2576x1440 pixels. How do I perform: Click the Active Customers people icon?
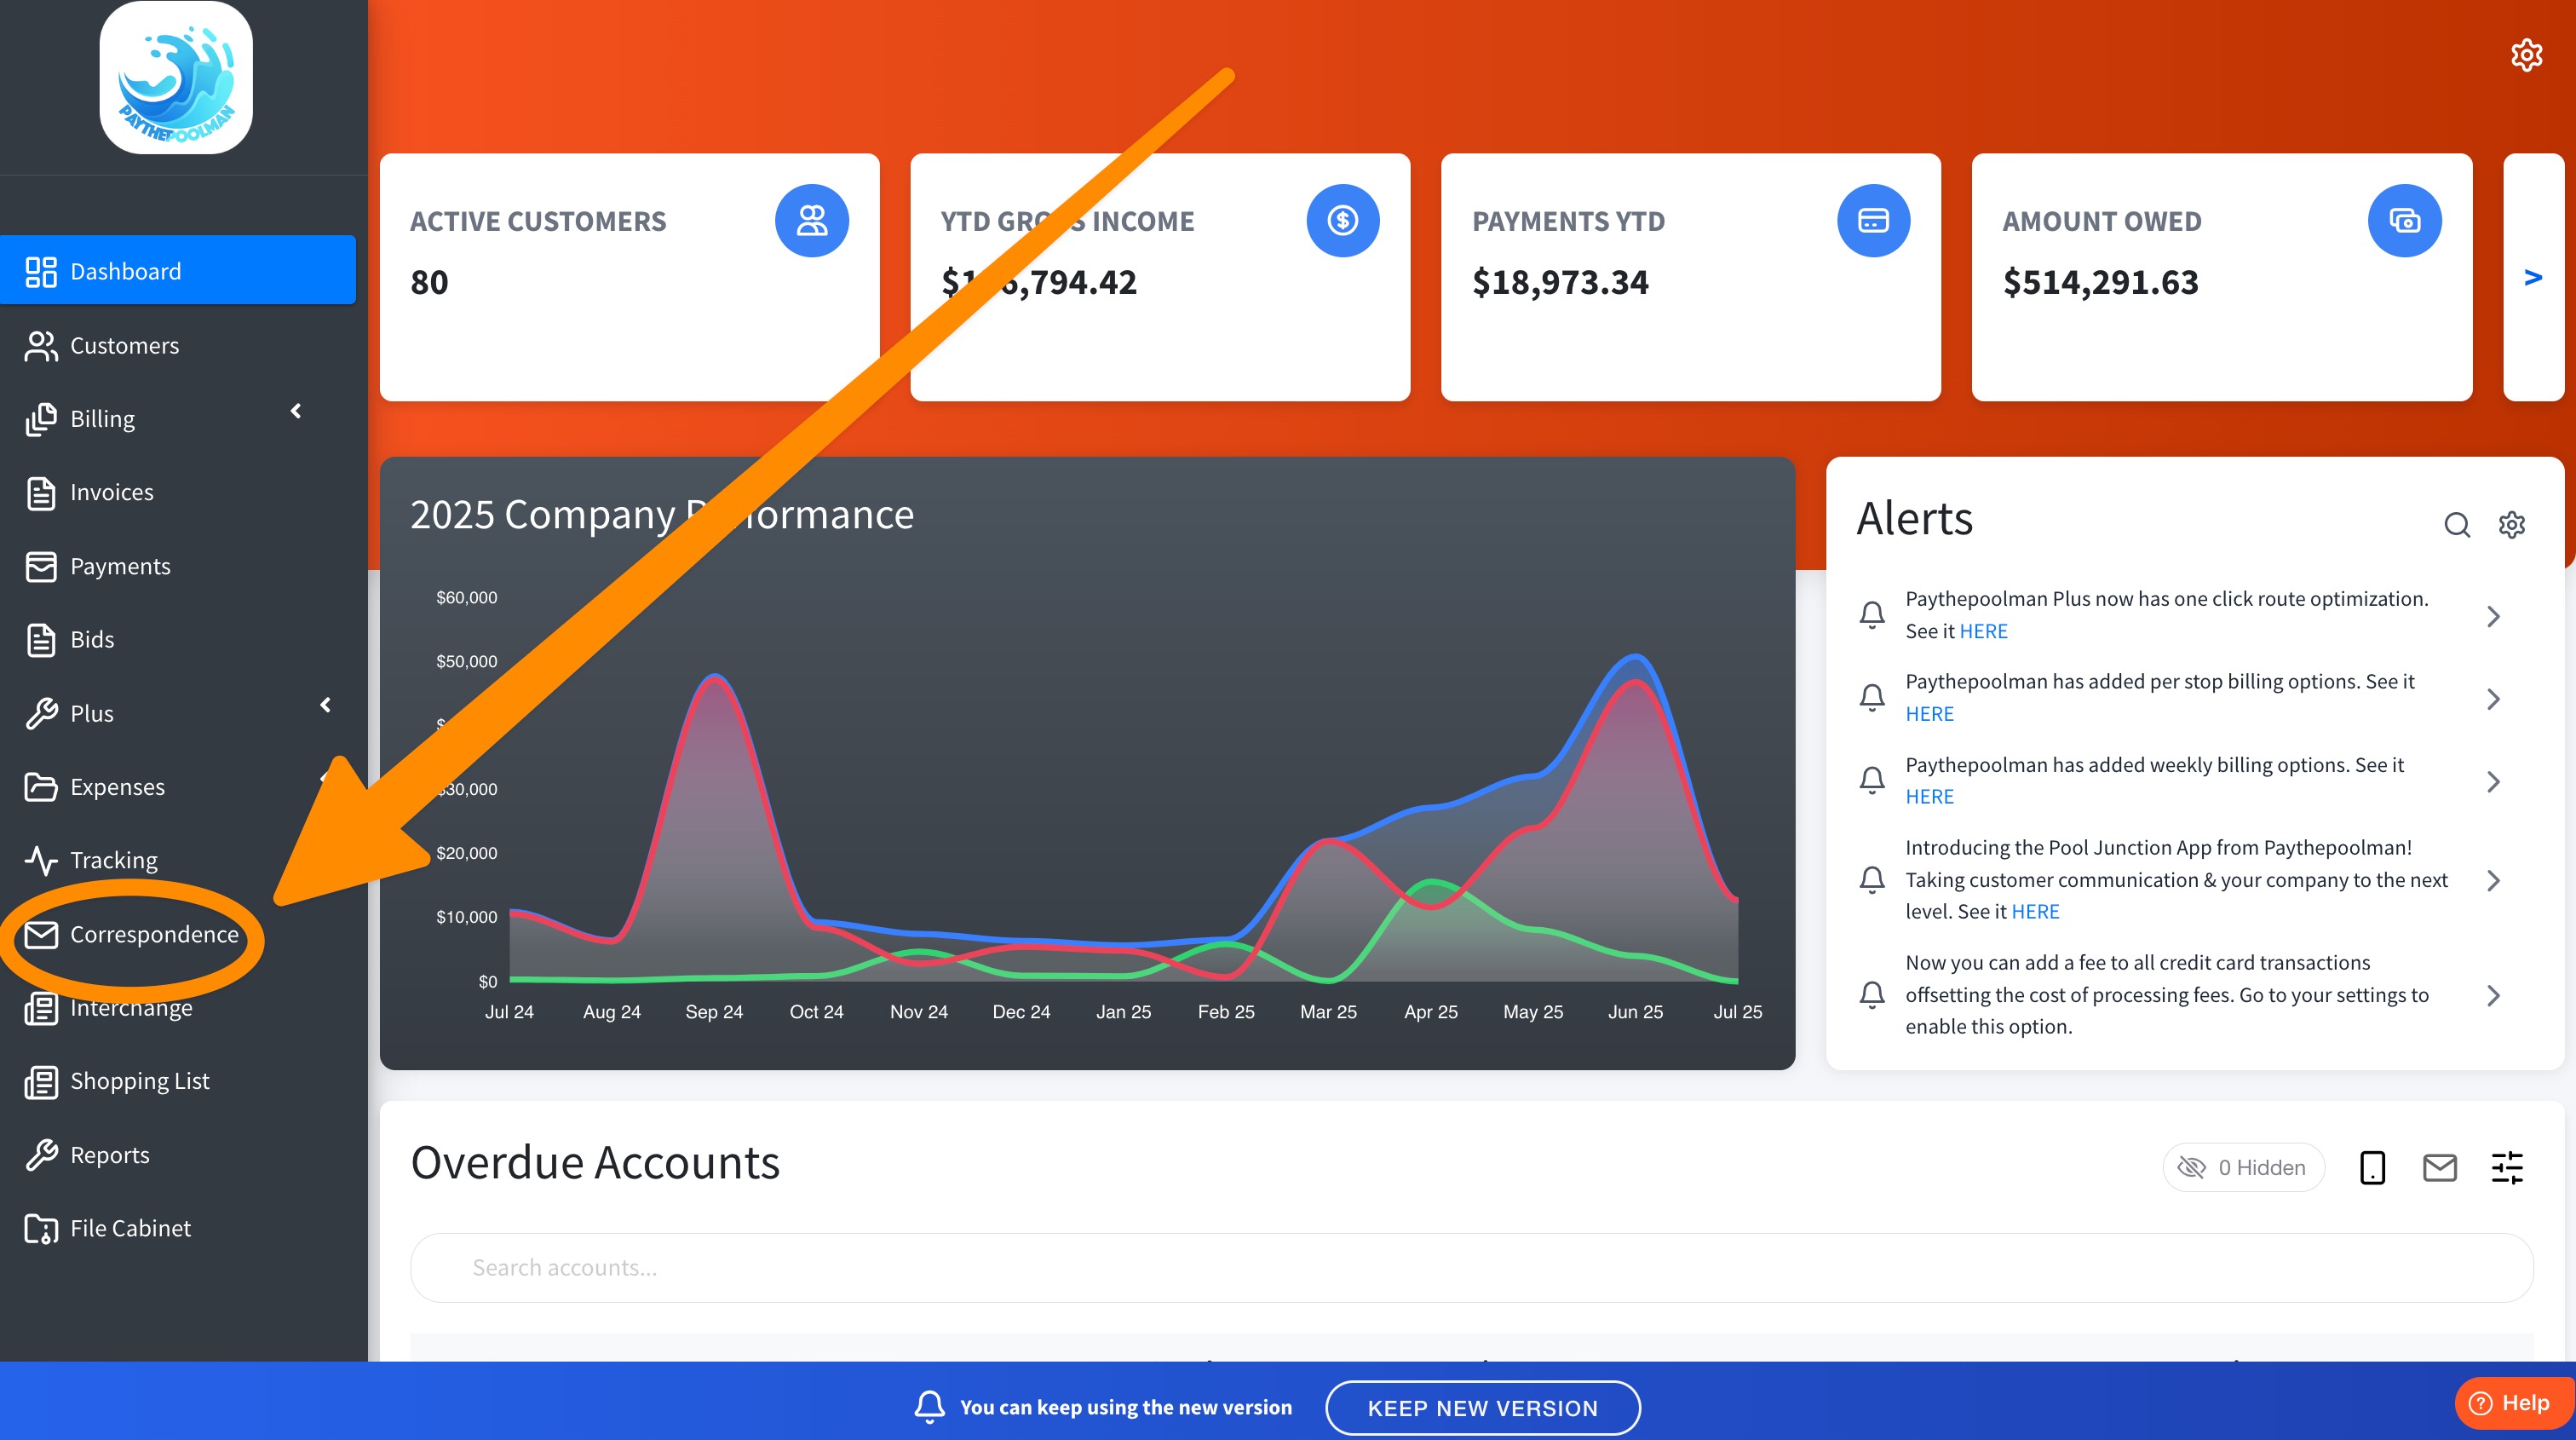click(x=811, y=220)
